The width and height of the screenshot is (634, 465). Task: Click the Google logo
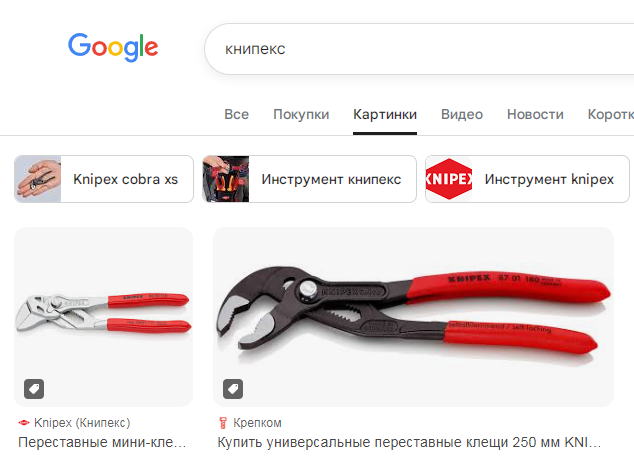point(113,47)
